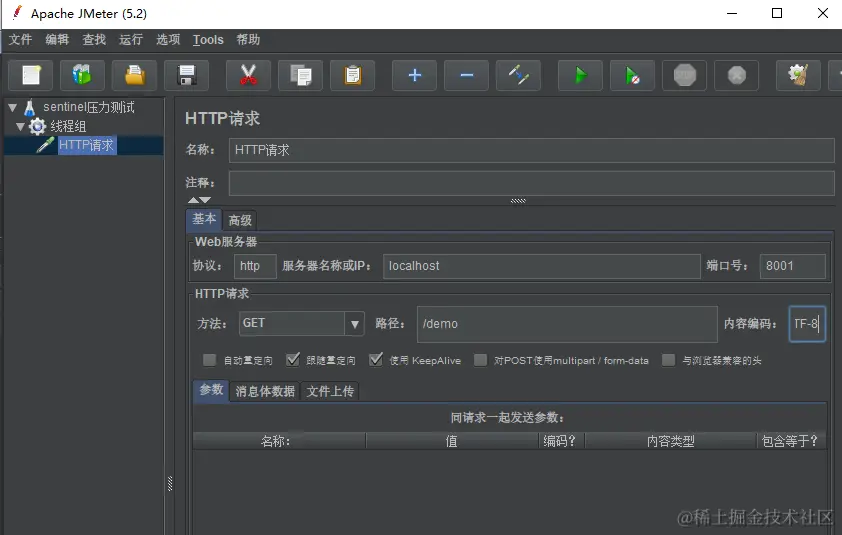
Task: Select the 消息体数据 tab
Action: [265, 391]
